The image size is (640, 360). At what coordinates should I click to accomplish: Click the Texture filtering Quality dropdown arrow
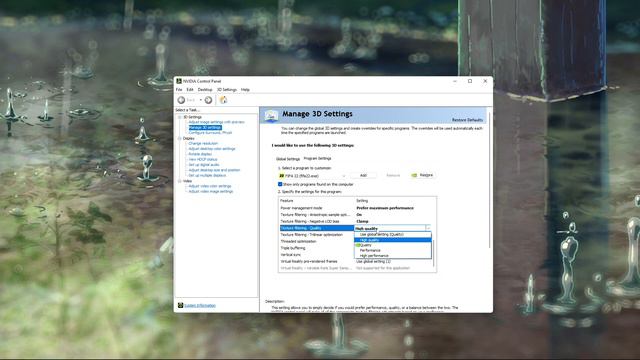[428, 228]
